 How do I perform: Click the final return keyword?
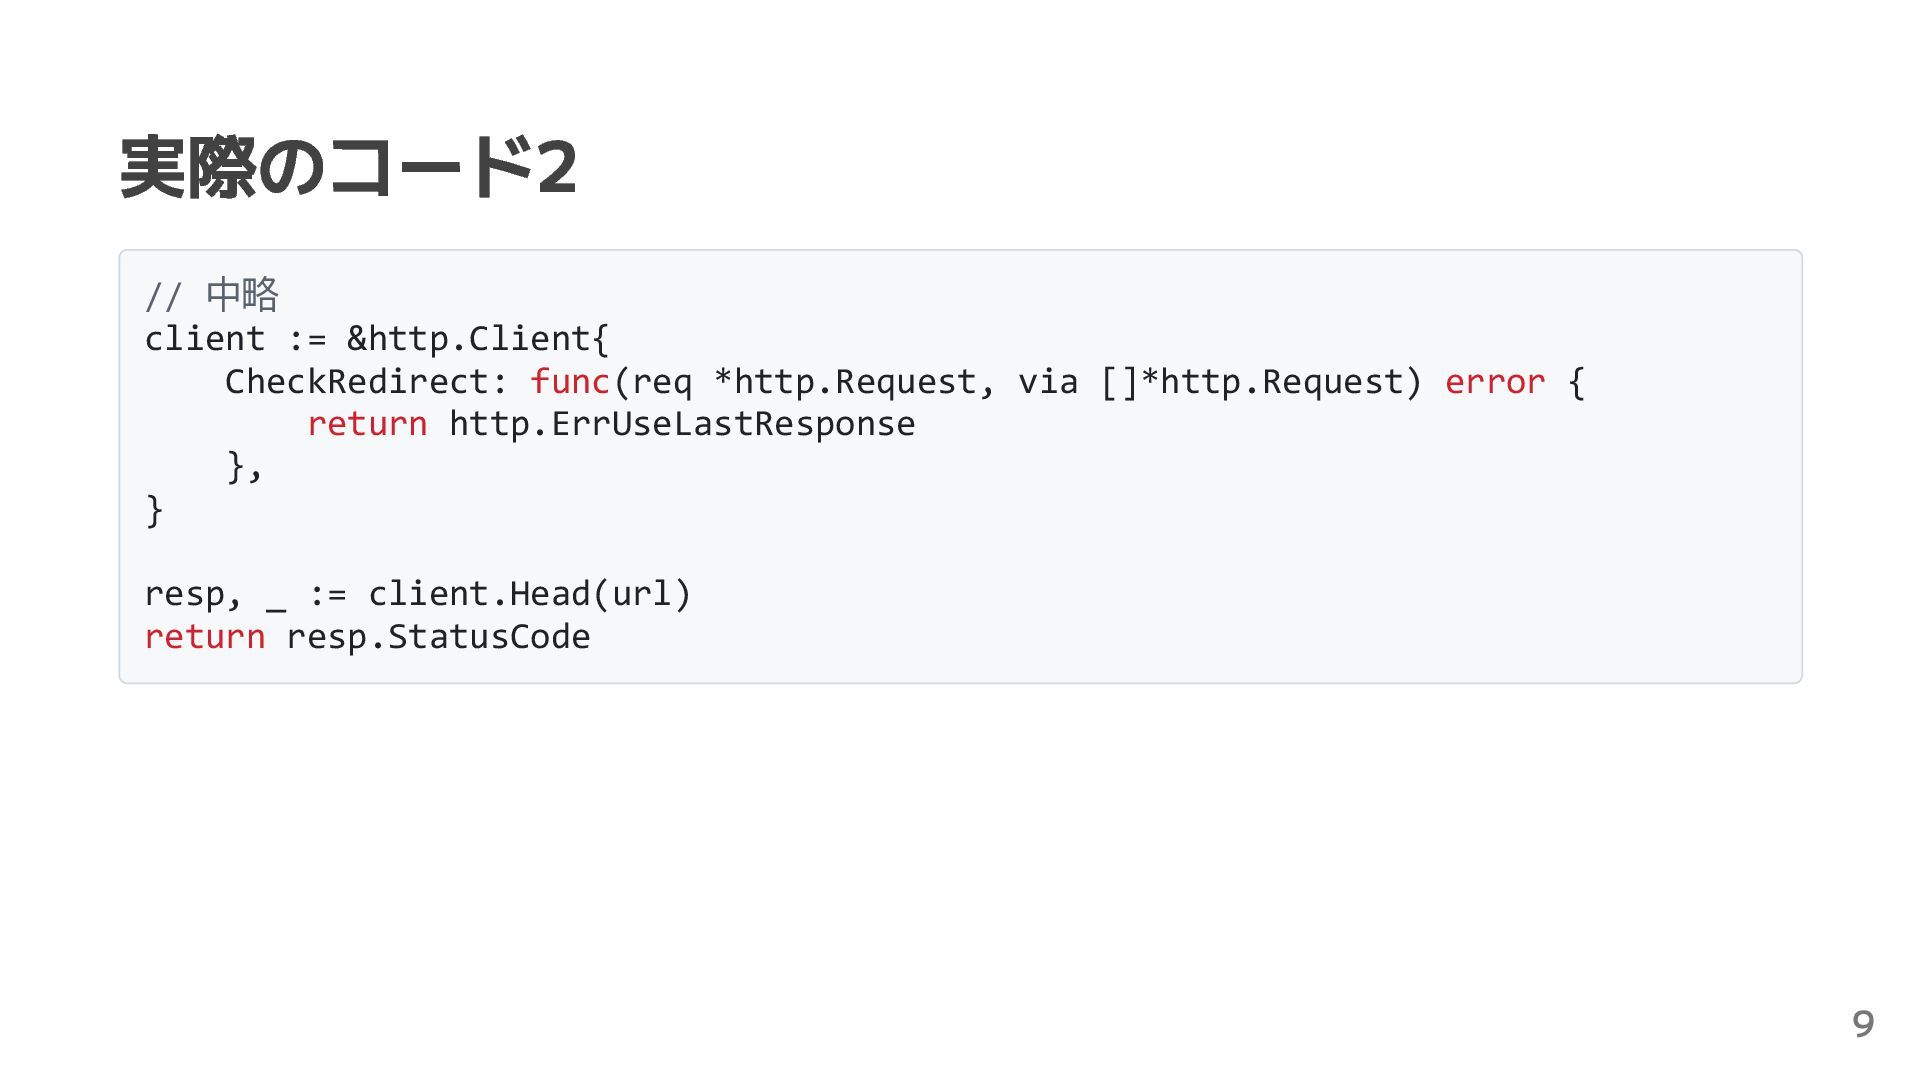[205, 637]
